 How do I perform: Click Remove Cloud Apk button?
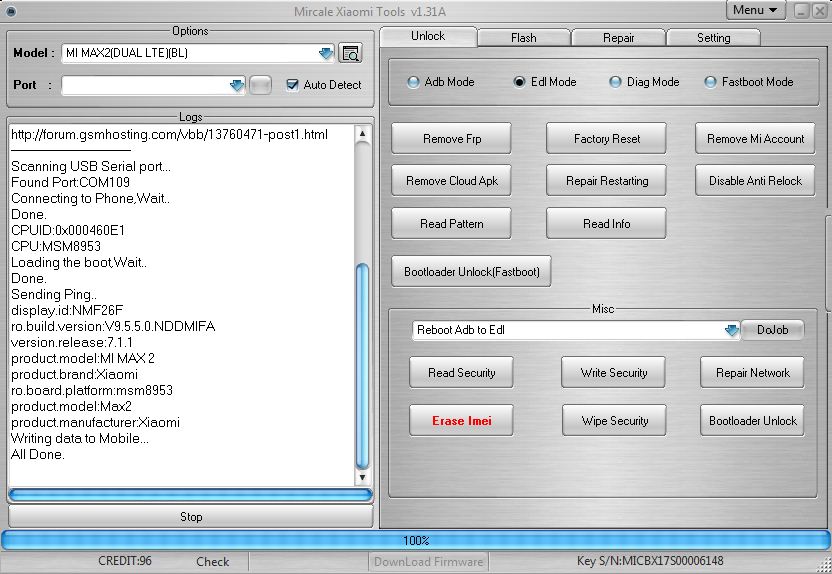pyautogui.click(x=452, y=181)
